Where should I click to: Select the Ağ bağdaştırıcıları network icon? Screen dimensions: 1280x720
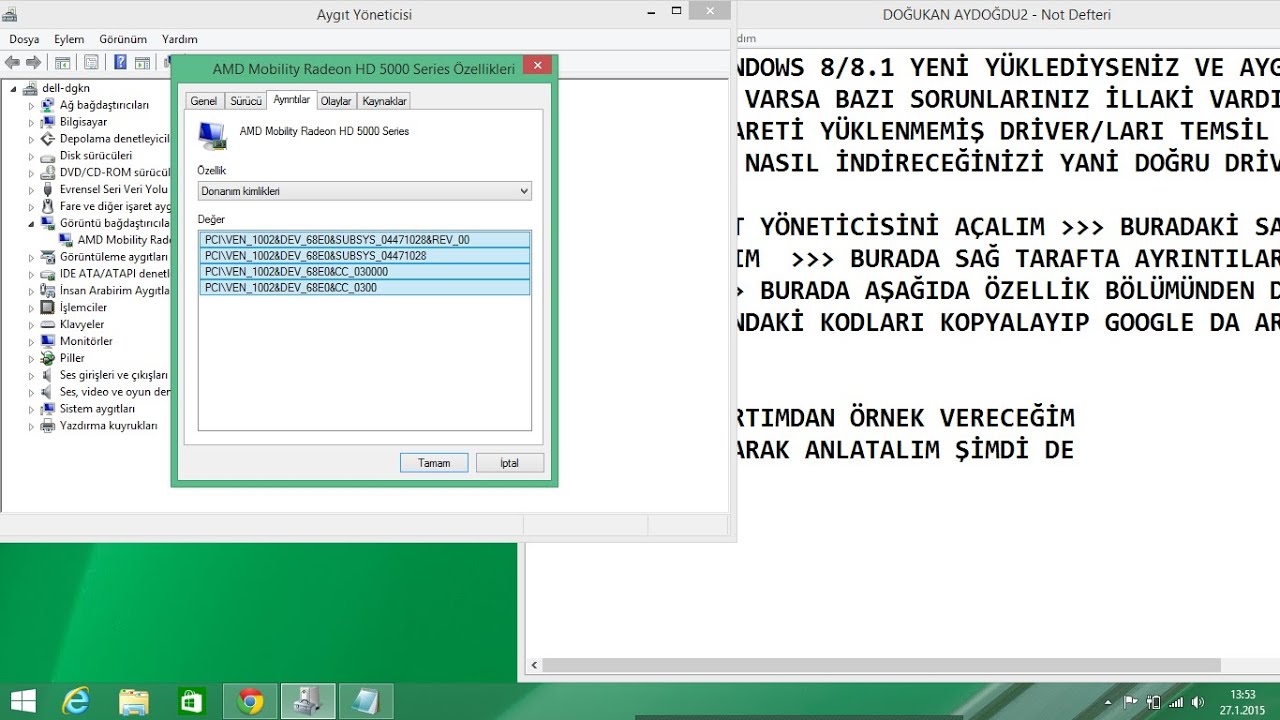click(x=48, y=105)
